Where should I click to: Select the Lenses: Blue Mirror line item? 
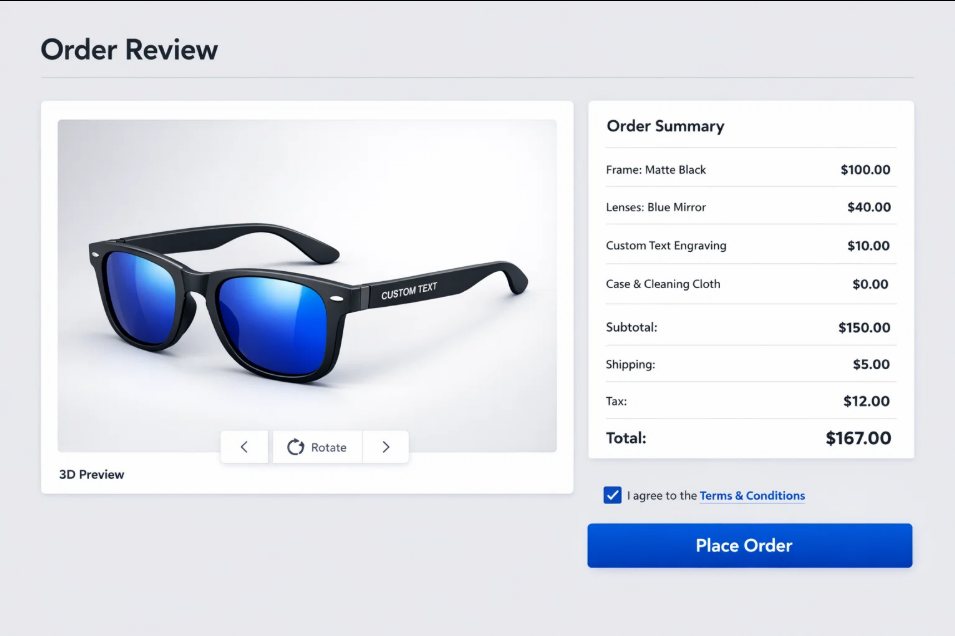749,207
